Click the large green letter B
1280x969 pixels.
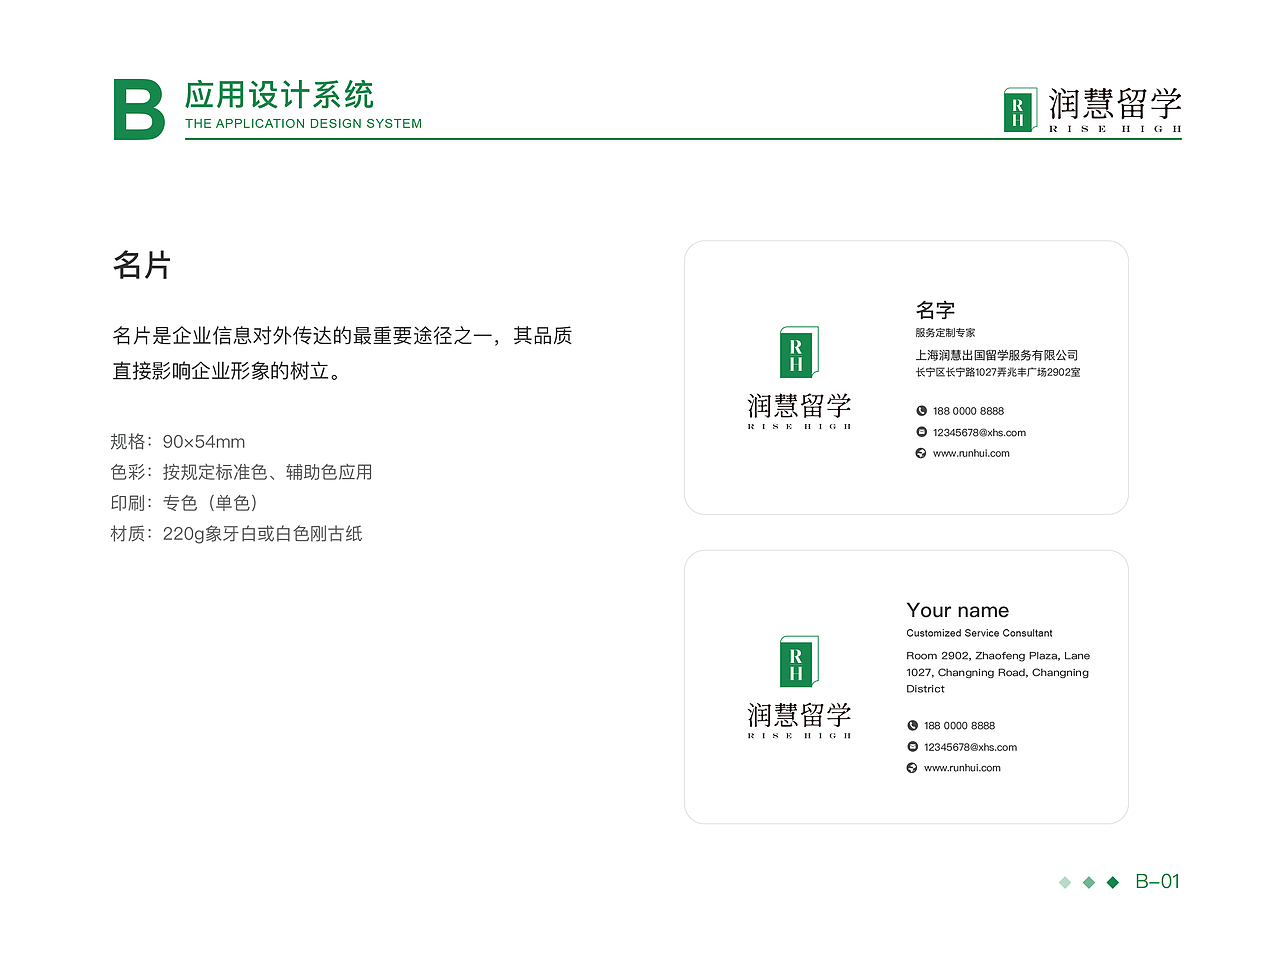coord(140,104)
